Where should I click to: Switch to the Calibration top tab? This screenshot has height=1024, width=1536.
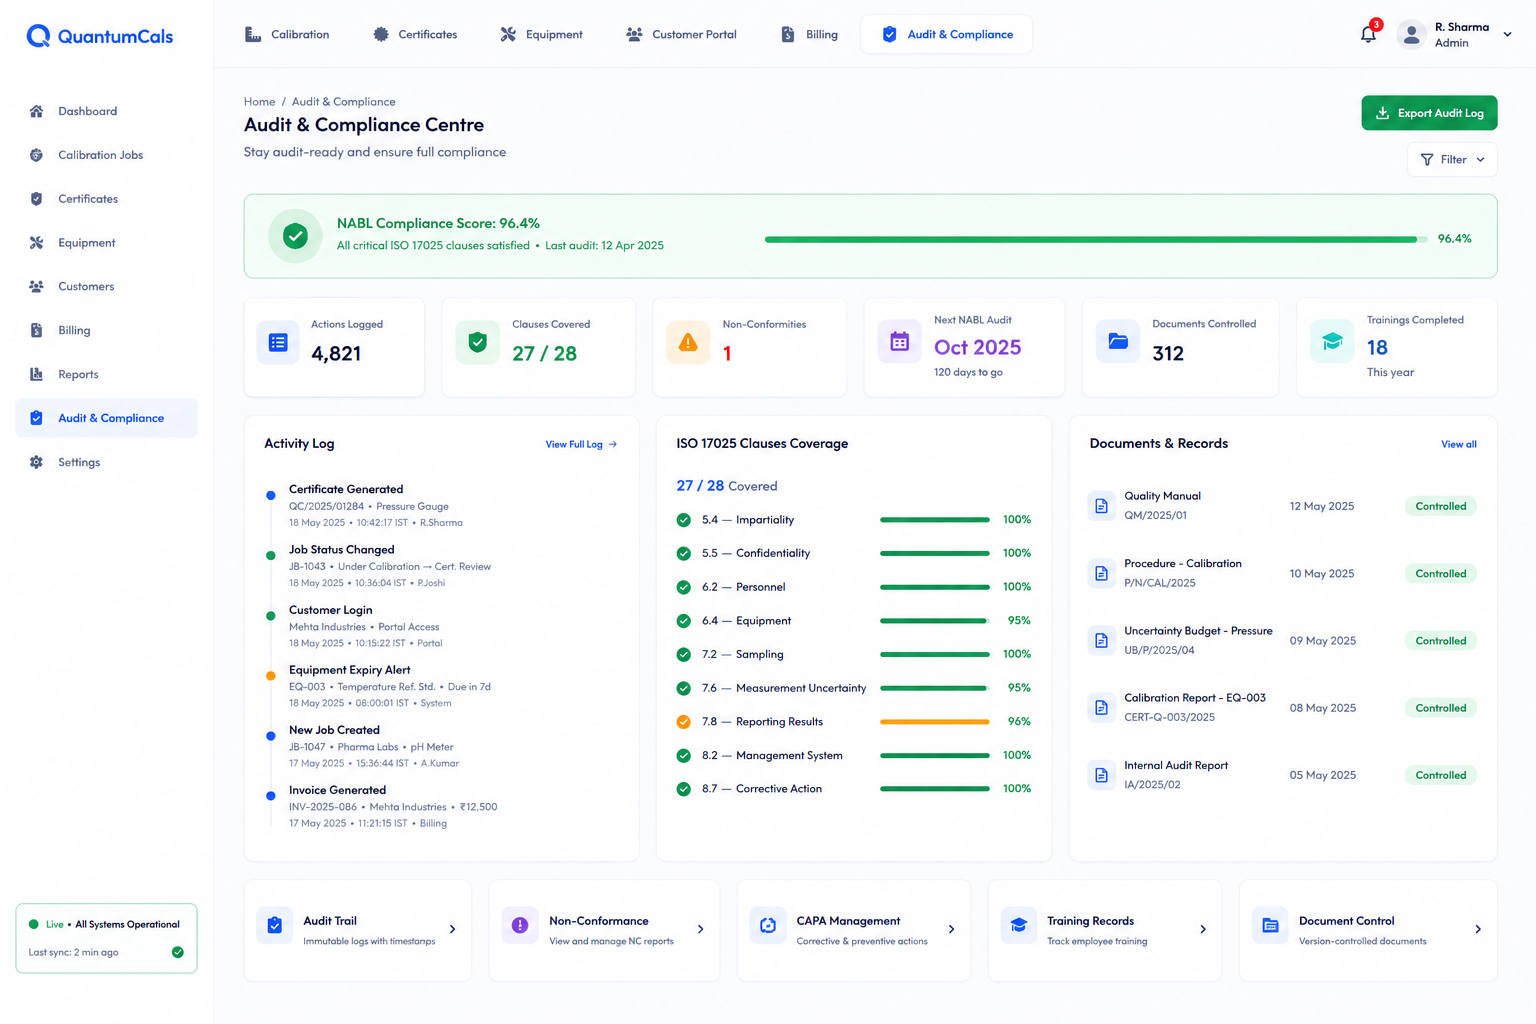[287, 34]
